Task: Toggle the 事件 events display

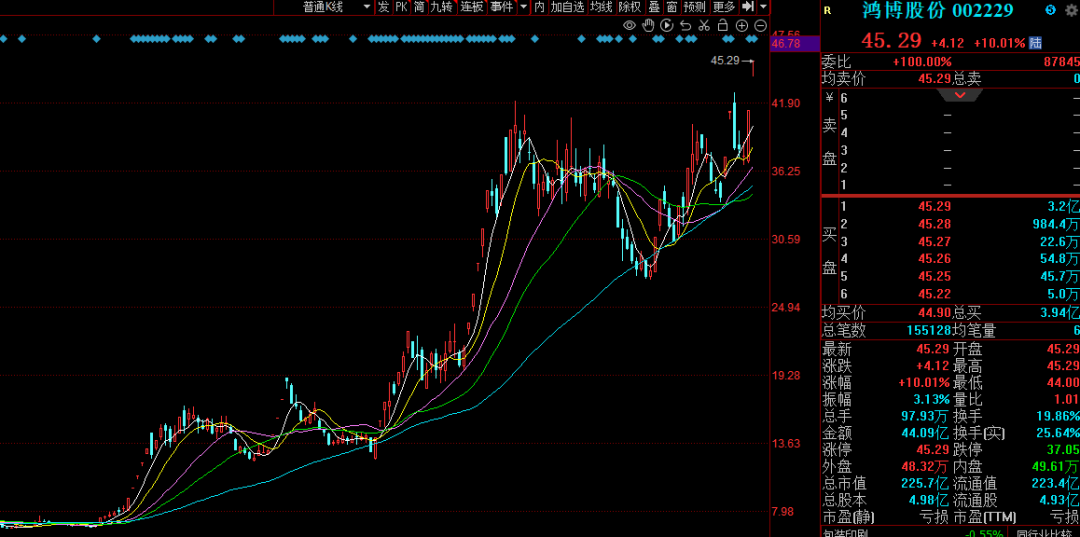Action: click(501, 7)
